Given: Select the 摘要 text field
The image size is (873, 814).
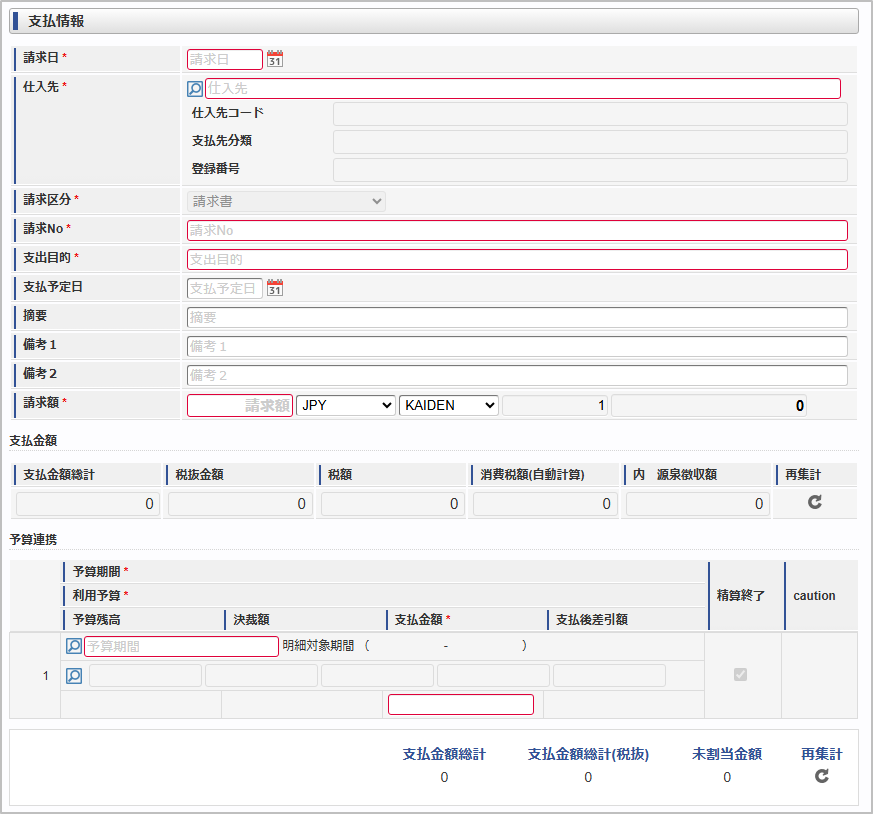Looking at the screenshot, I should (516, 318).
